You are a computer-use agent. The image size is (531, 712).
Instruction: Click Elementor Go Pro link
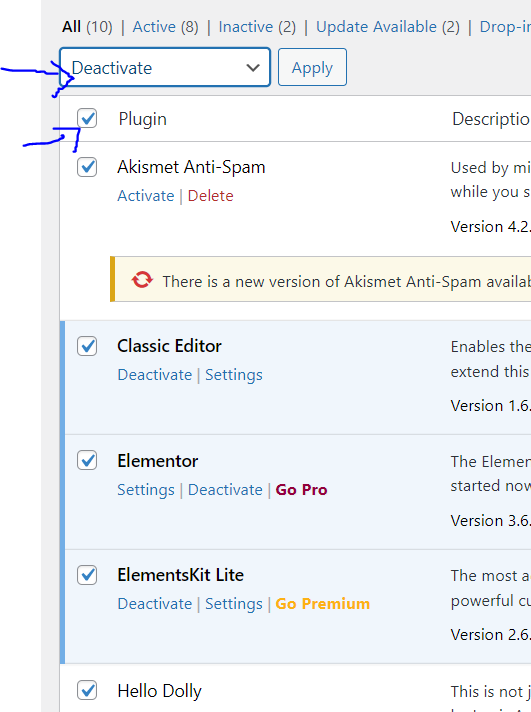301,490
